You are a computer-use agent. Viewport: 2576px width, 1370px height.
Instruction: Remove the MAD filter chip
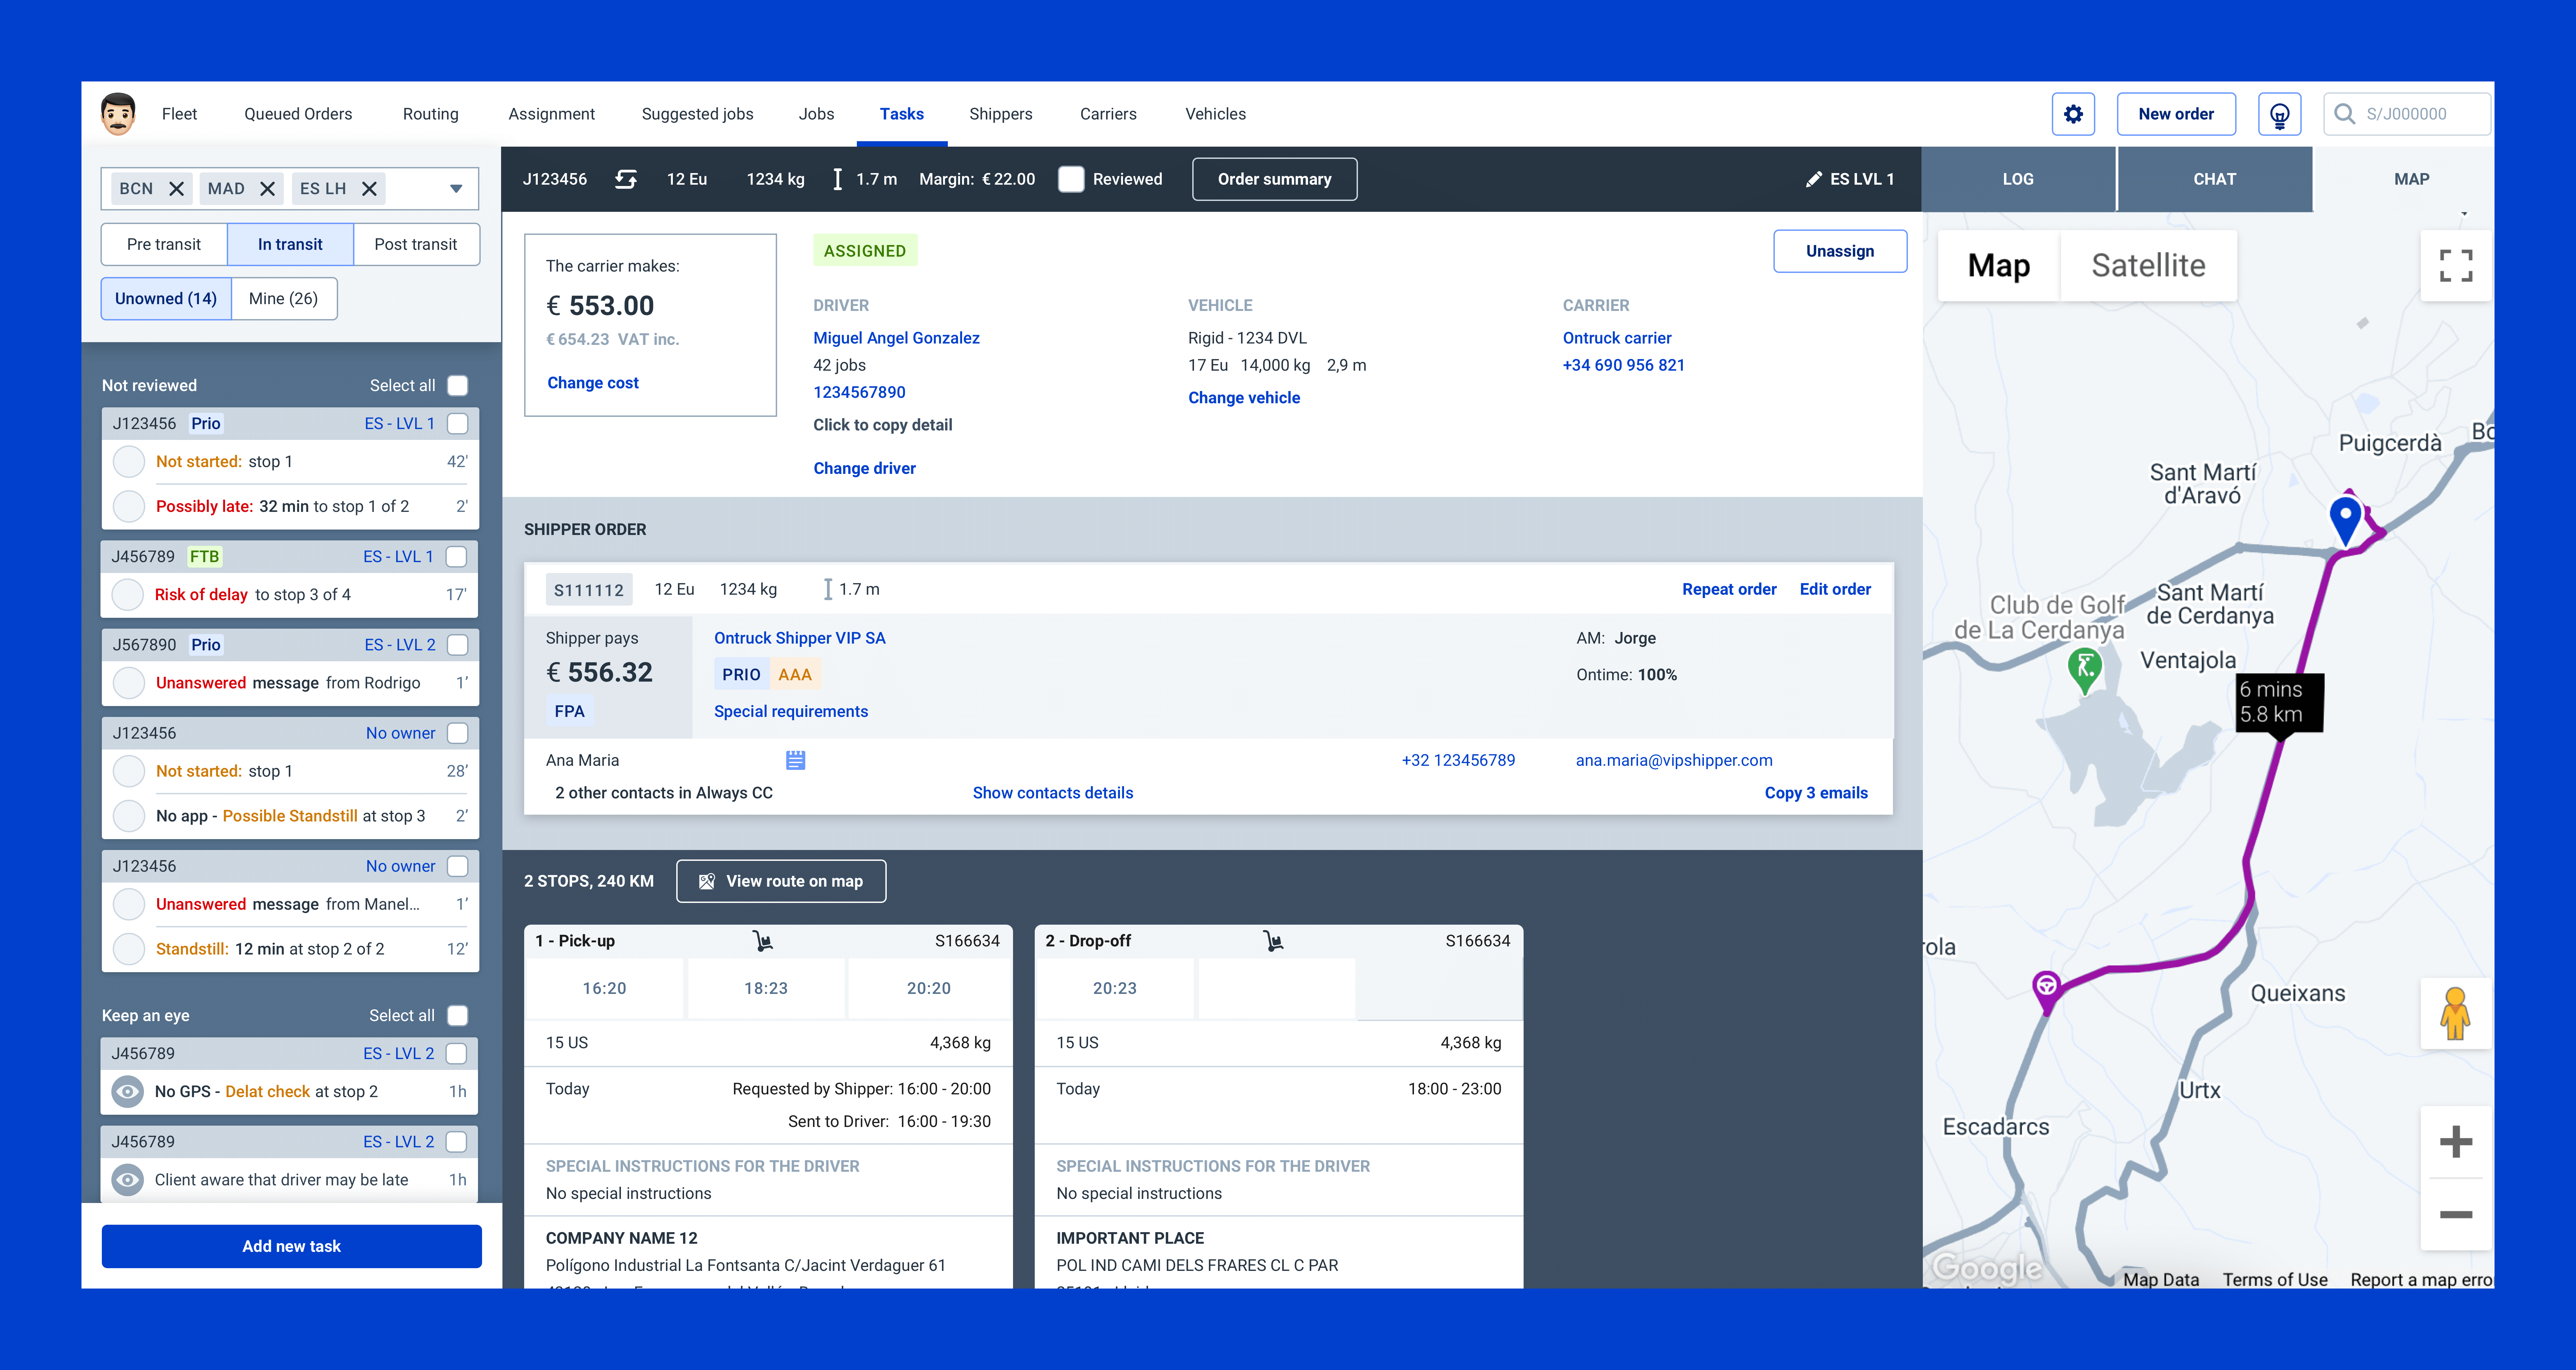click(x=267, y=189)
